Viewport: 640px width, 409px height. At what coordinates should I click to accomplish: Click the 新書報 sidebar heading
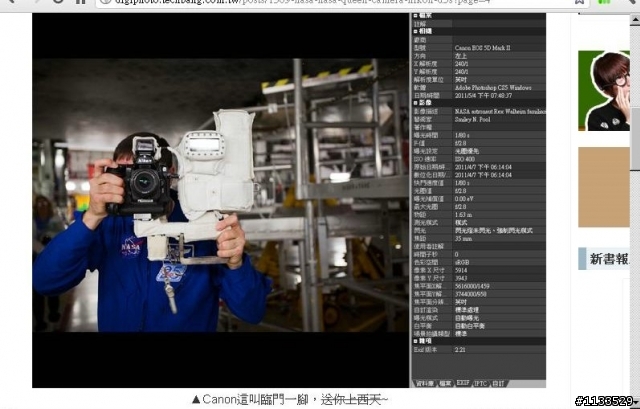click(x=608, y=259)
